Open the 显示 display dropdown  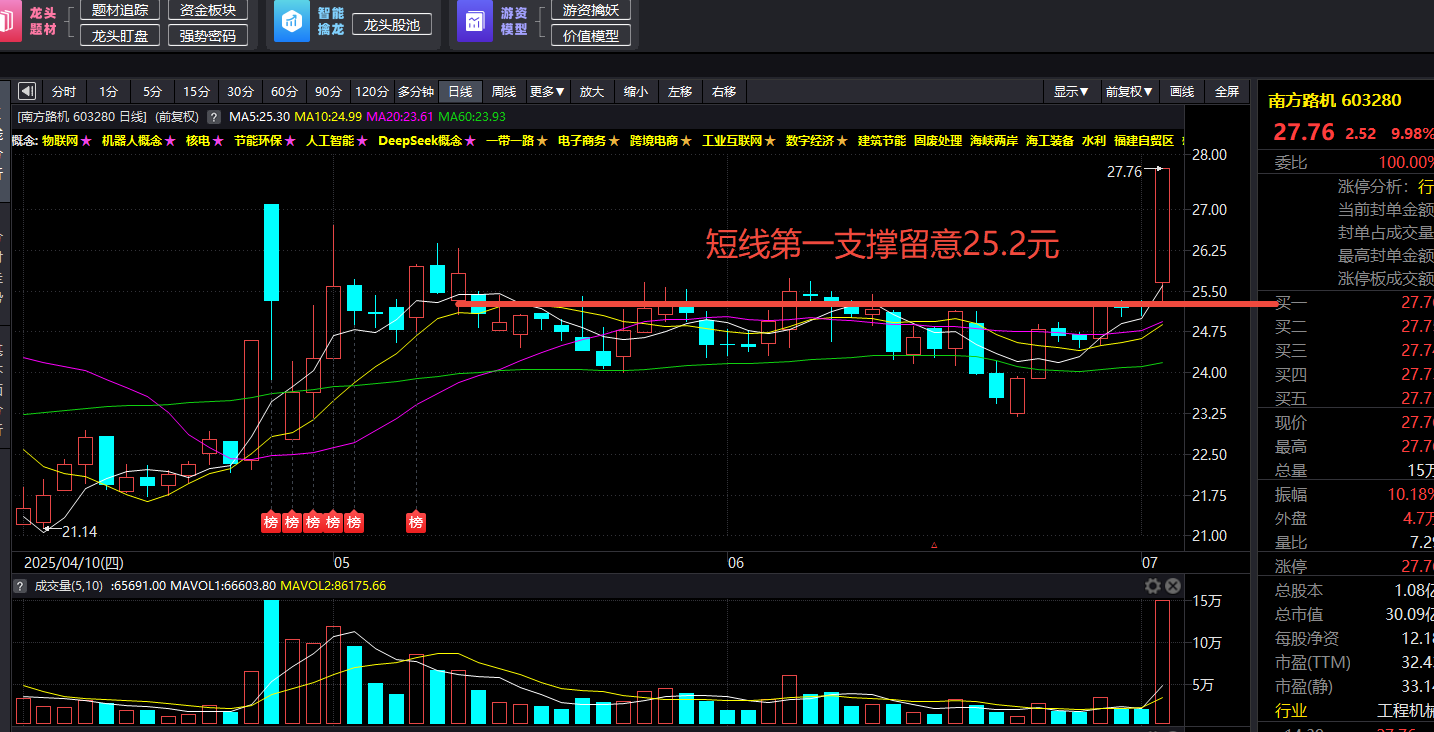1071,92
